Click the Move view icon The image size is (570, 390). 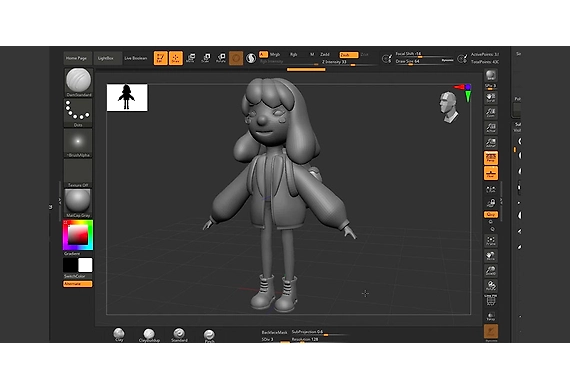point(491,256)
